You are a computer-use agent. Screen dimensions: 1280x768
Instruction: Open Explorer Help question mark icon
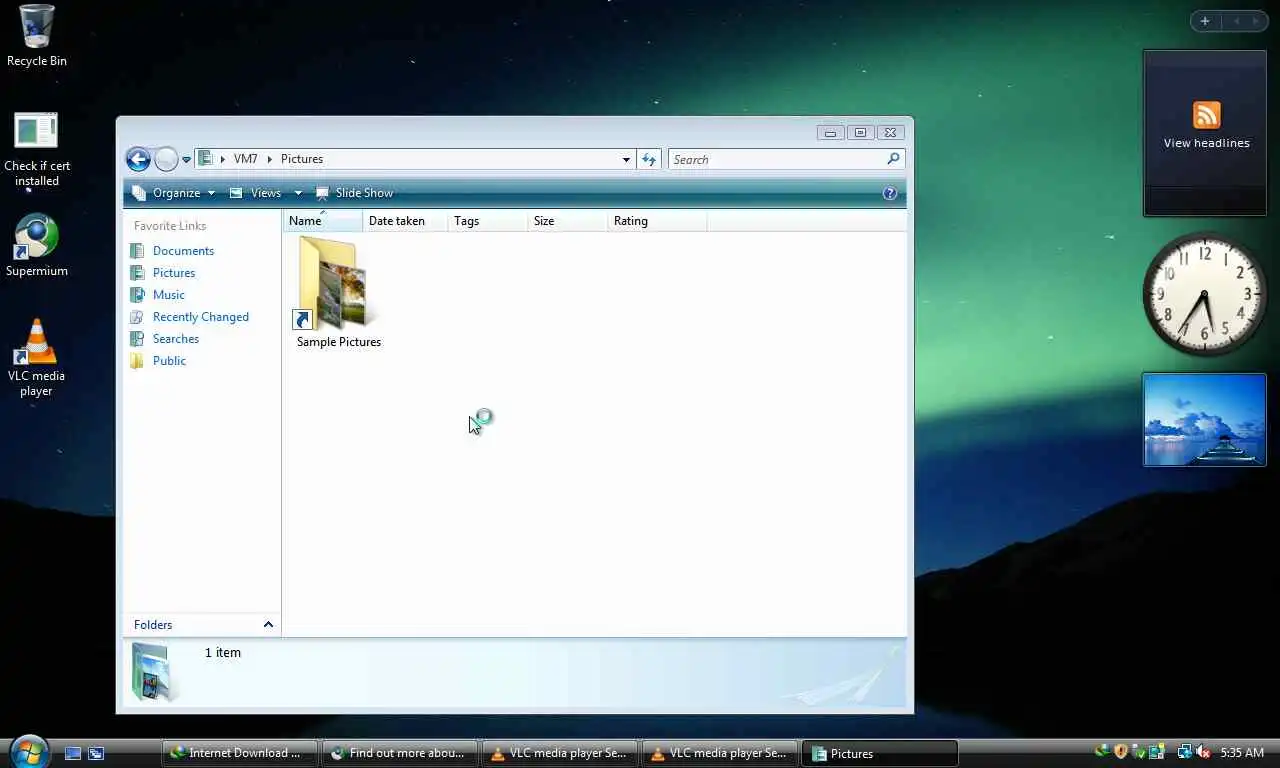tap(890, 193)
